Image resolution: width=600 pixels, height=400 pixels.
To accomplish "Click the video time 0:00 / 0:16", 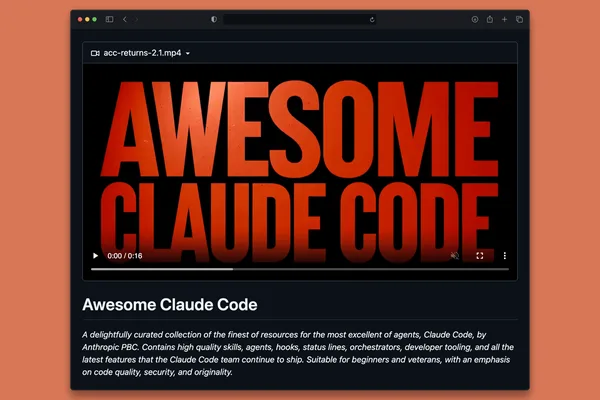I will pyautogui.click(x=125, y=256).
